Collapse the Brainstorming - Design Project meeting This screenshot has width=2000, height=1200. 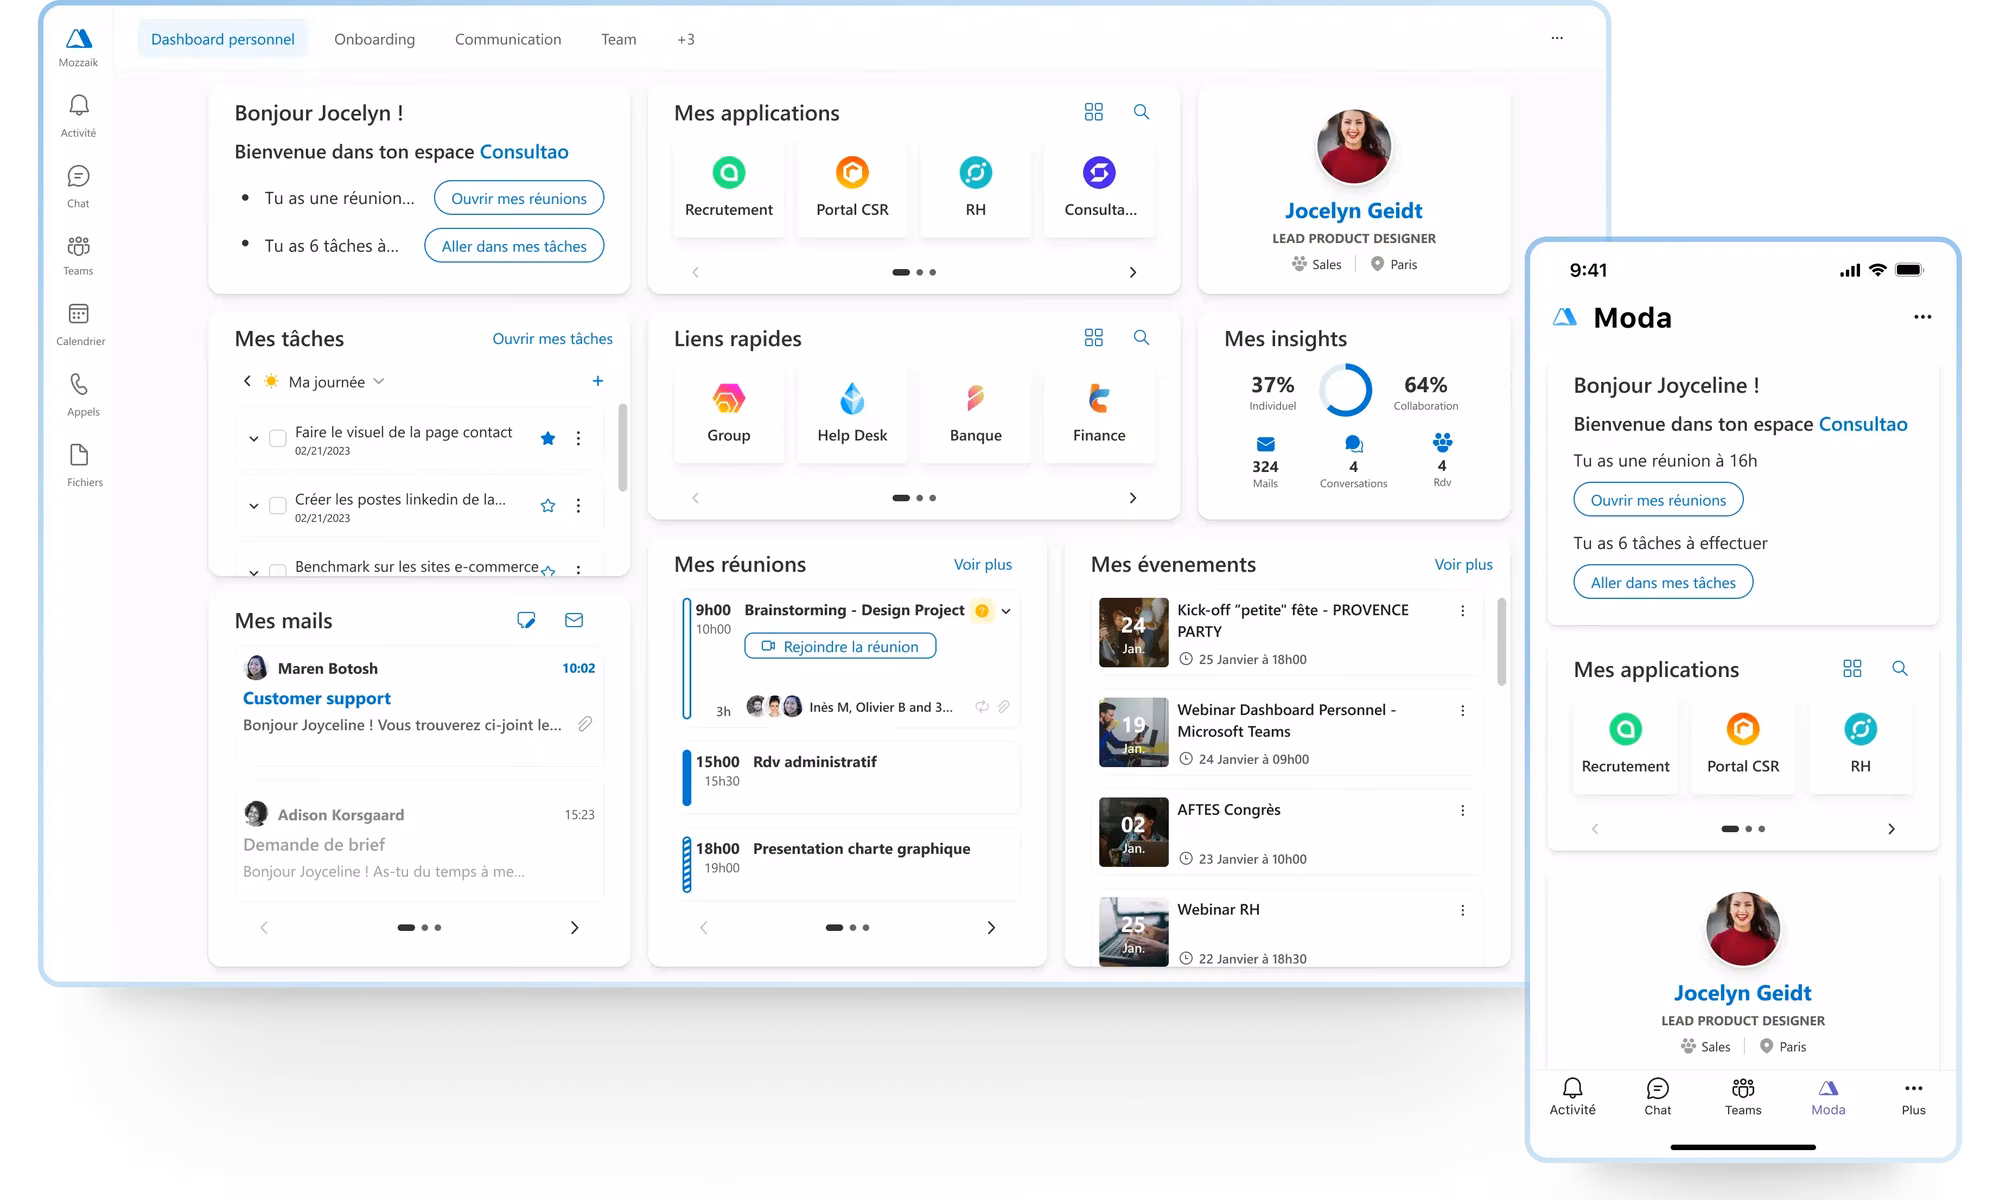[1006, 611]
